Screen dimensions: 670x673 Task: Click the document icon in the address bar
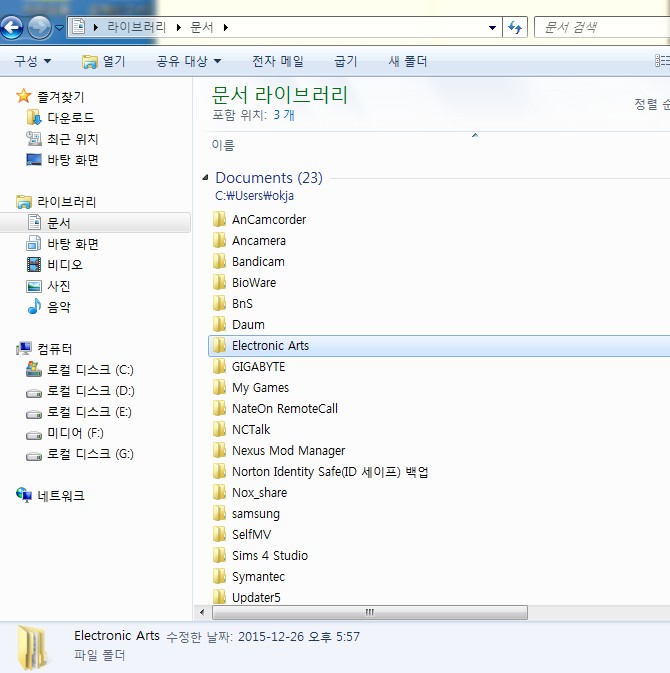click(79, 27)
